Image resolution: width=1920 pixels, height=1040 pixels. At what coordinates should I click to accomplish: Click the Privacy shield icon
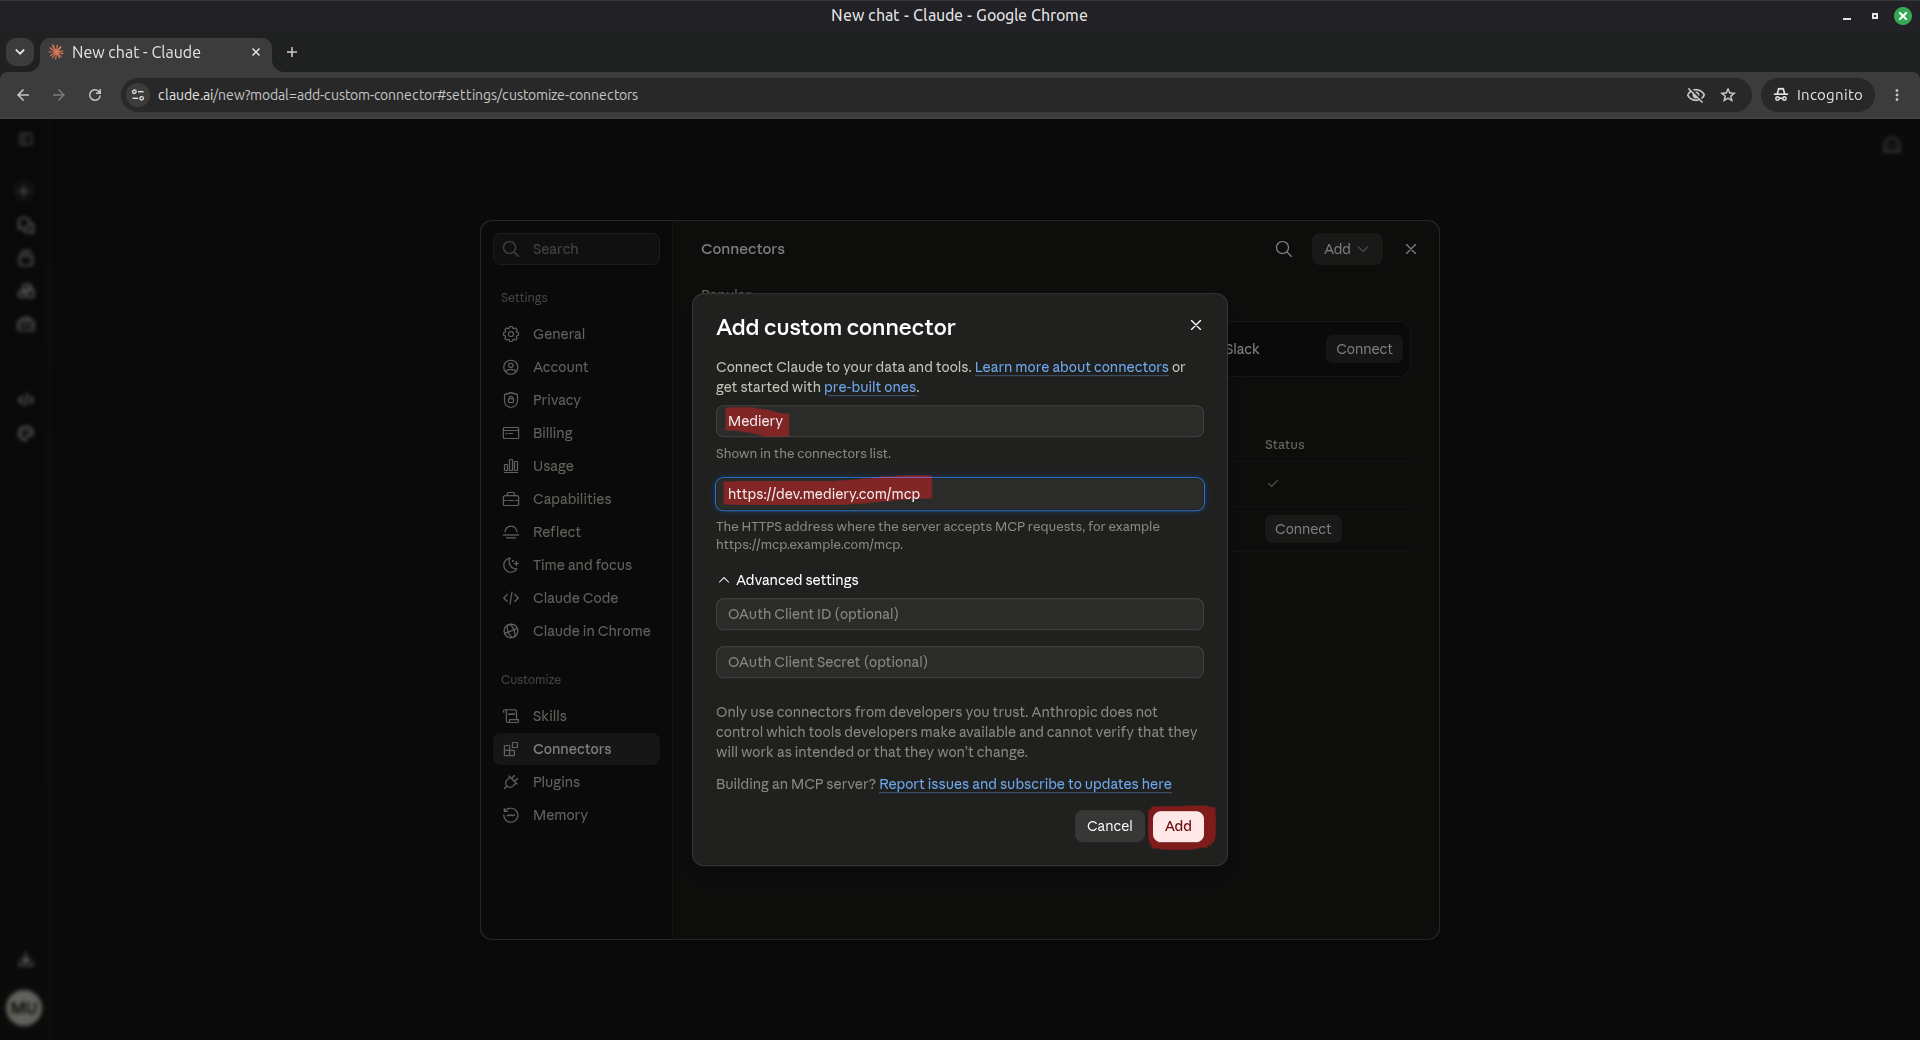point(511,400)
